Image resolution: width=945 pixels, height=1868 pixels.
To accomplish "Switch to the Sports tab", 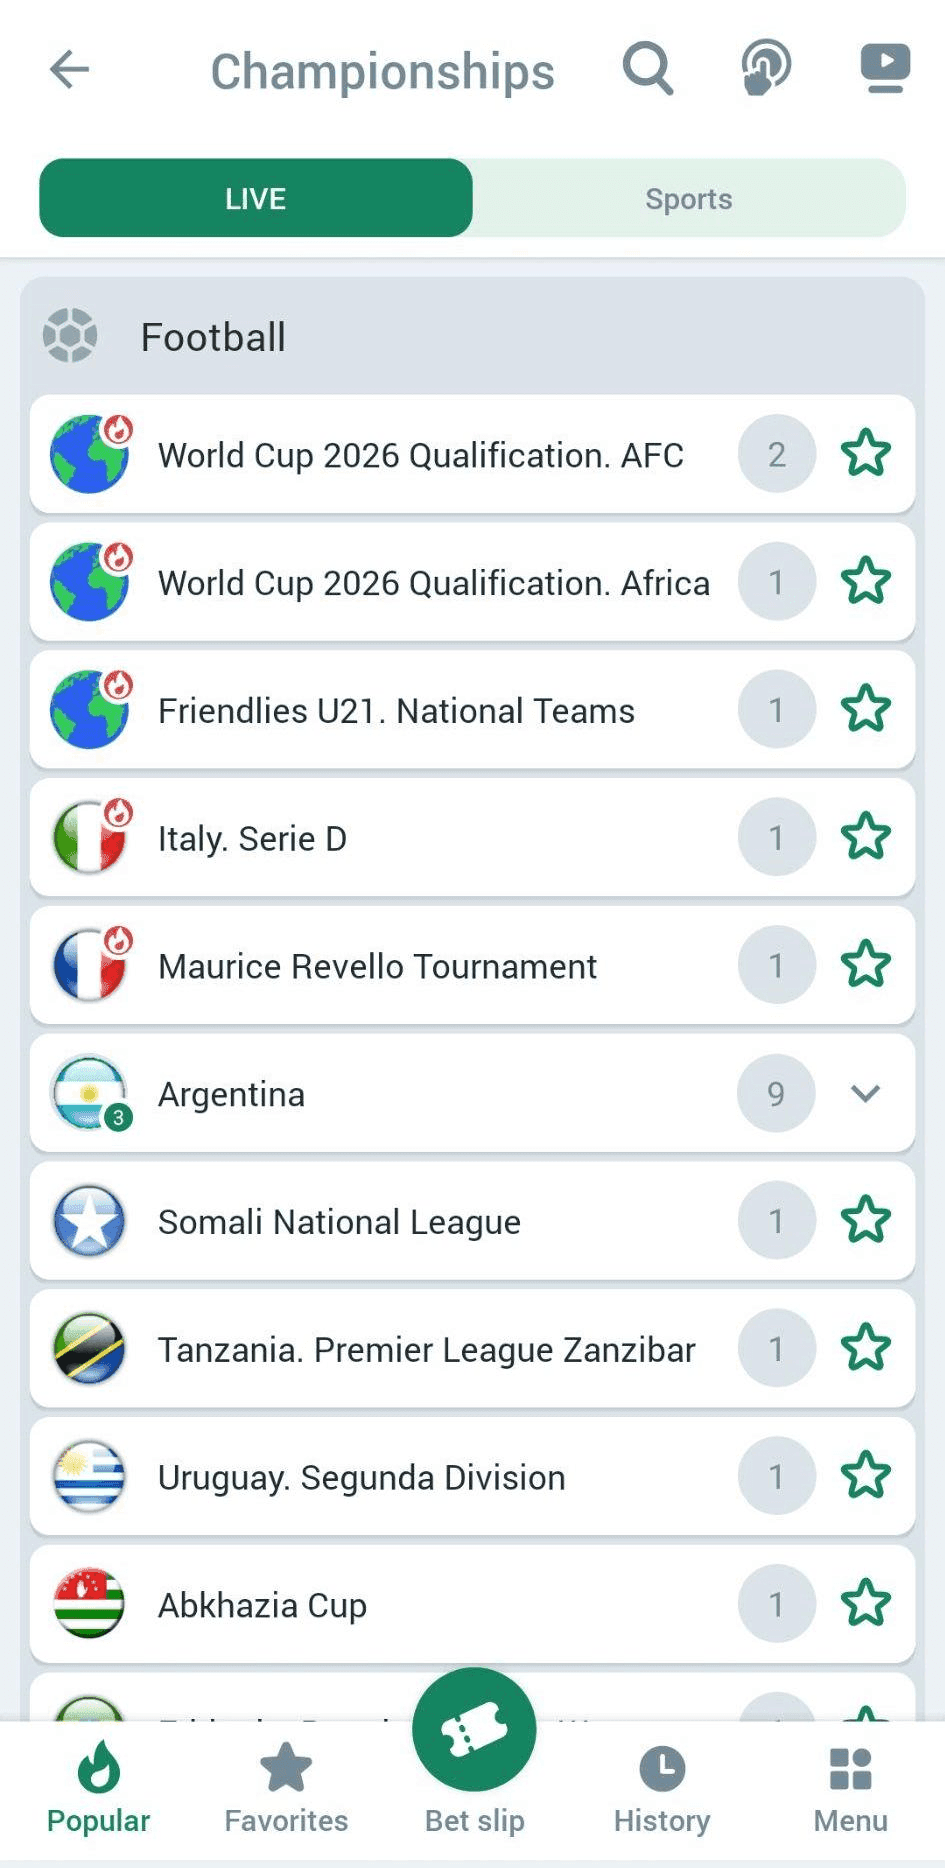I will coord(688,199).
